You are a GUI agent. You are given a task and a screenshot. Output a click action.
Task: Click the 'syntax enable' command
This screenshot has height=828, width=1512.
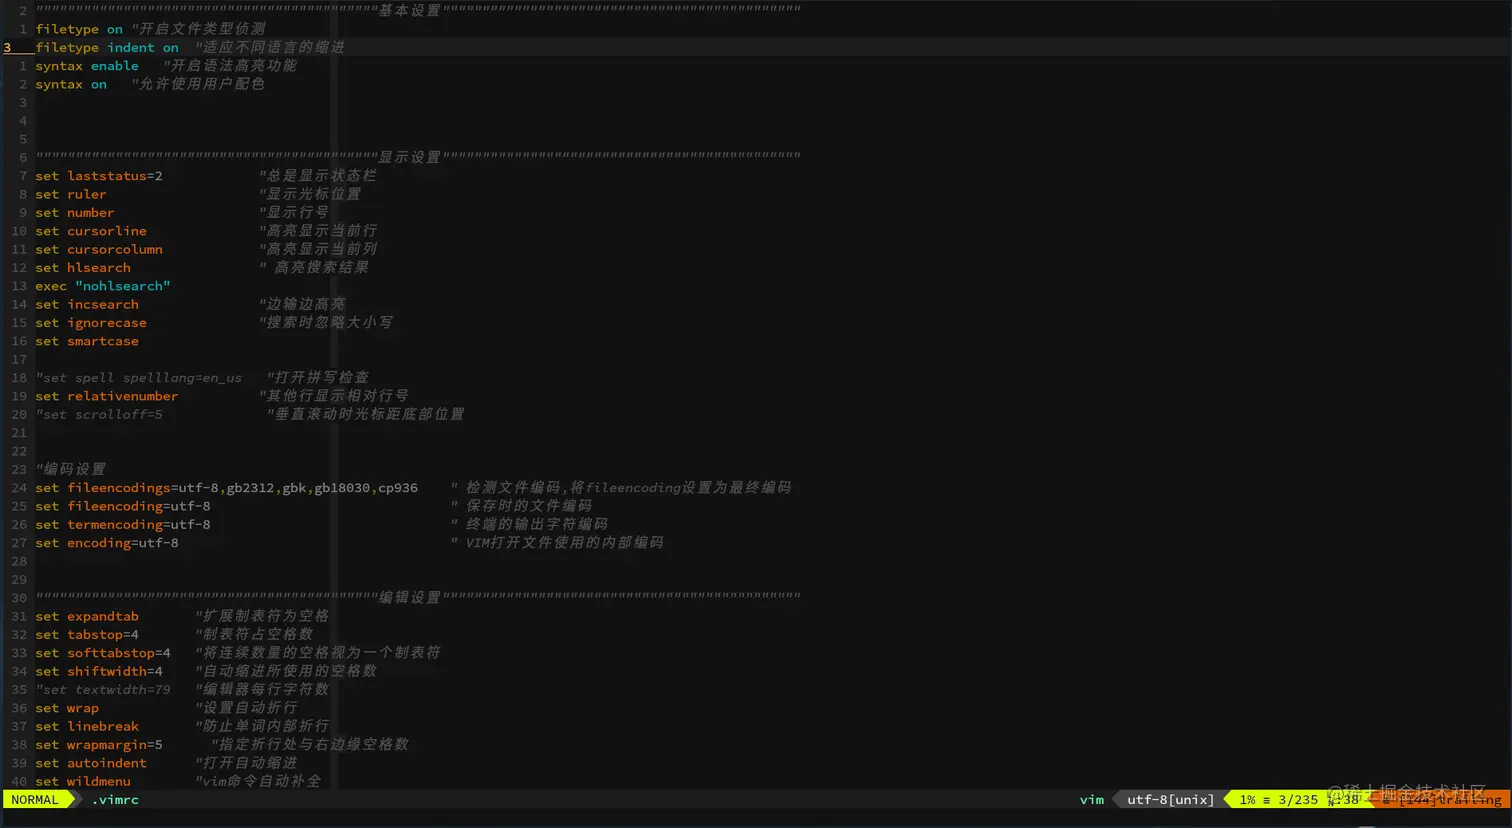[87, 65]
